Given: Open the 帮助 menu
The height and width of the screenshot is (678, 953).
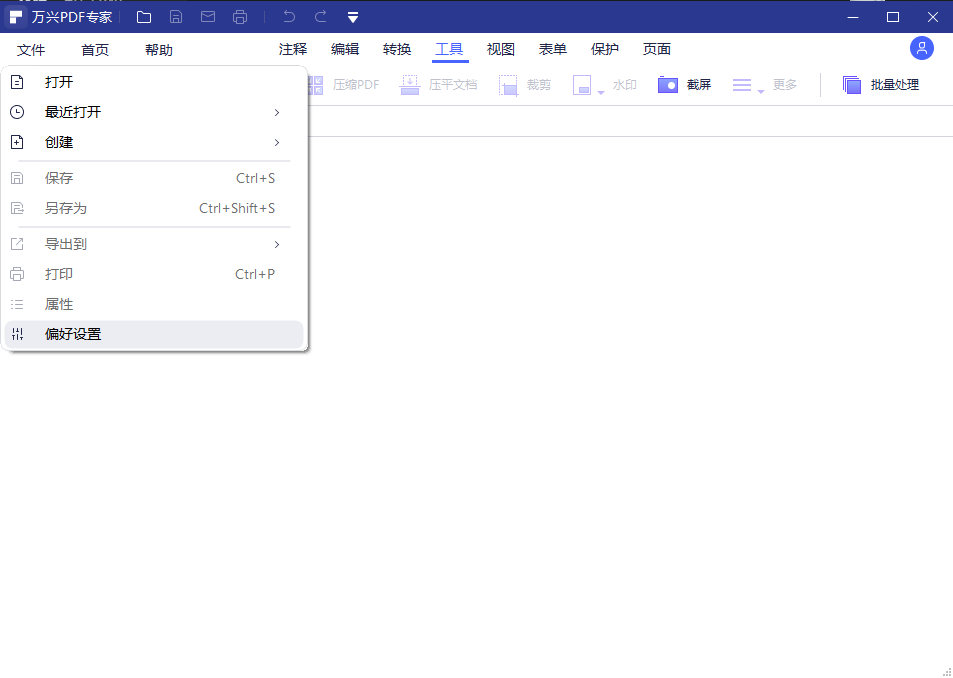Looking at the screenshot, I should [x=159, y=50].
